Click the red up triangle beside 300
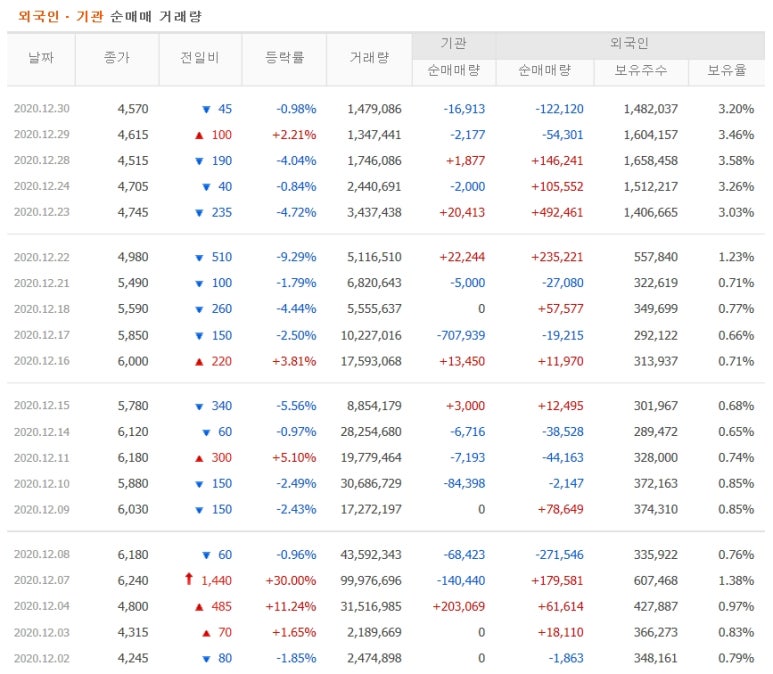The width and height of the screenshot is (773, 674). tap(199, 459)
